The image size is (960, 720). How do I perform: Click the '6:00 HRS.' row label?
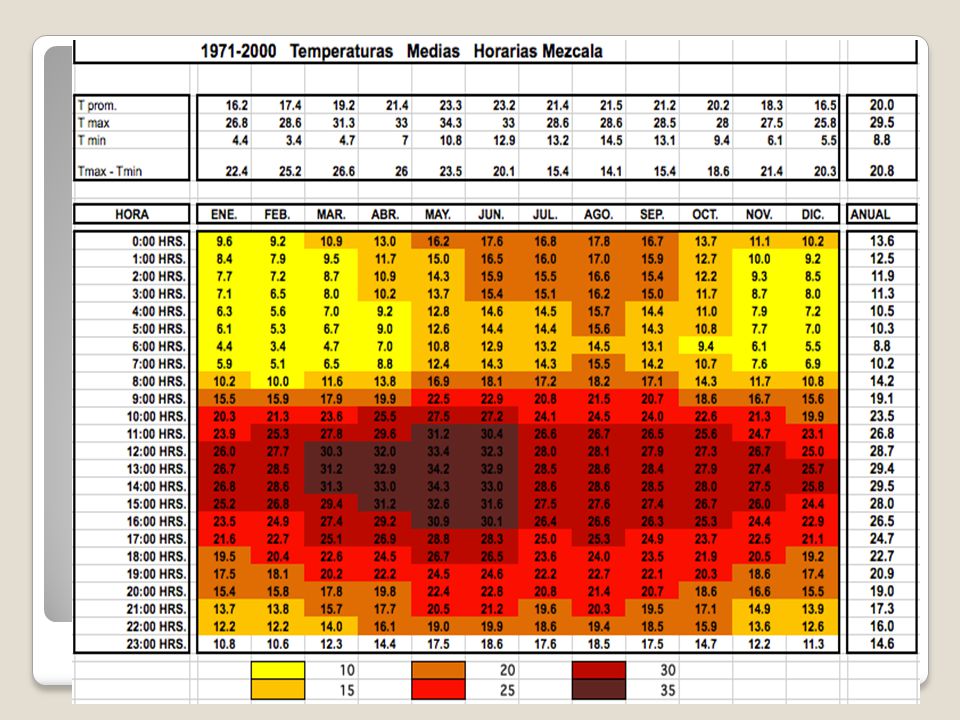[158, 346]
